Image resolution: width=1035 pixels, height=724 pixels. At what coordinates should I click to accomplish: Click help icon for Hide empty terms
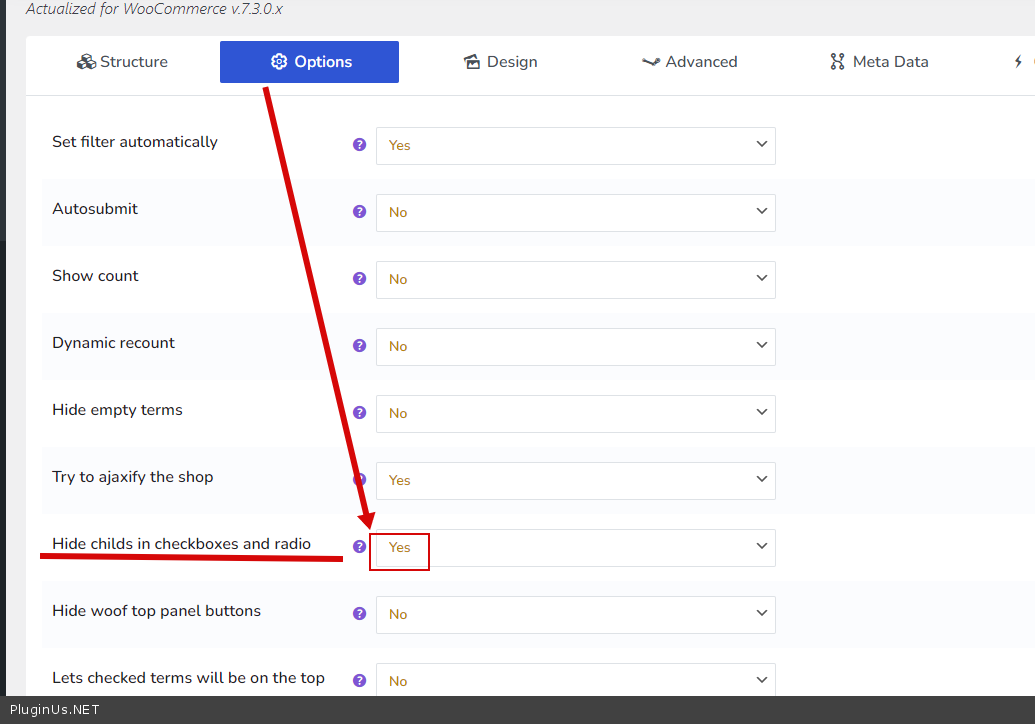click(360, 412)
